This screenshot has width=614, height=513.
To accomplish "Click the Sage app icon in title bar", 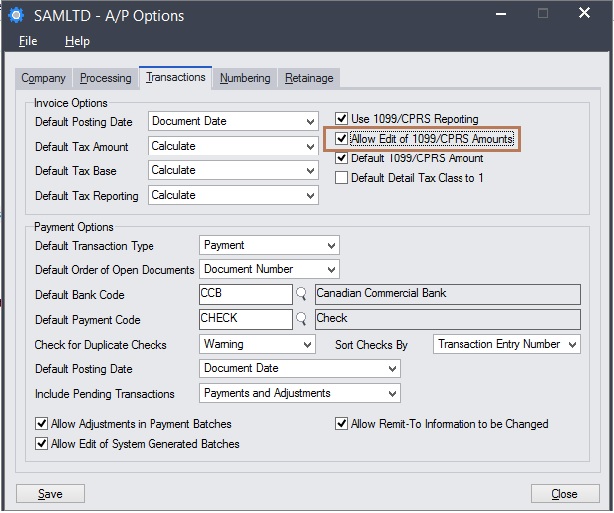I will click(16, 15).
